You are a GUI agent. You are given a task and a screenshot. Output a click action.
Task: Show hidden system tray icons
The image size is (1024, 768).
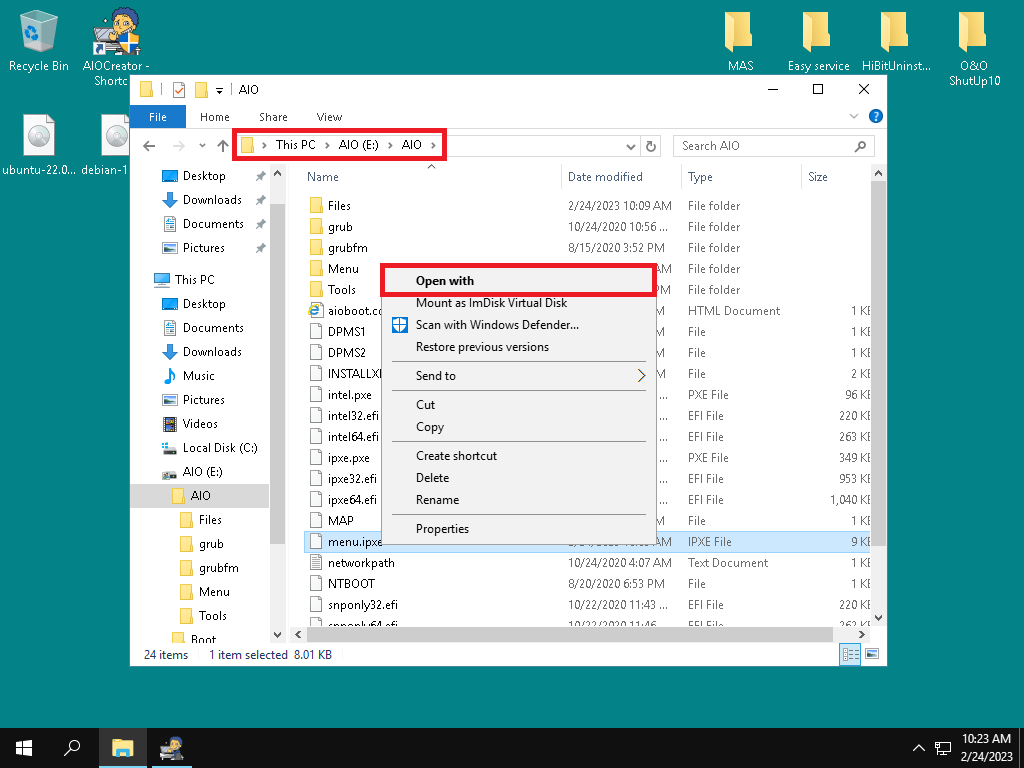(918, 748)
